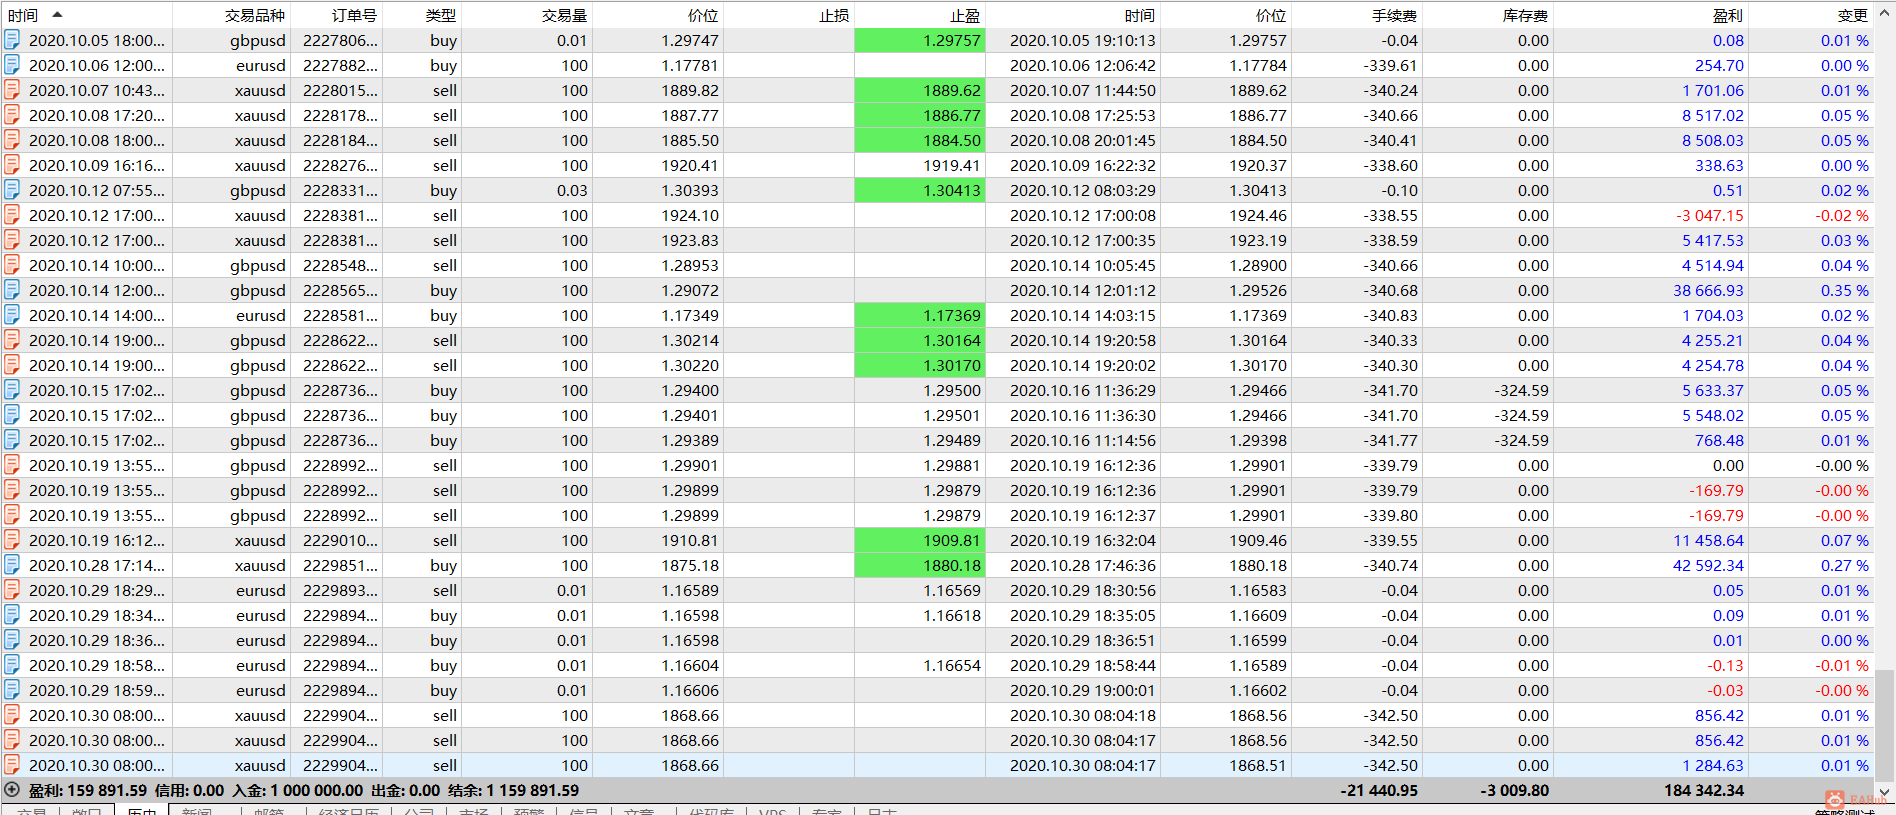Screen dimensions: 1896x815
Task: Select the buy icon of the 2020.10.12 07:55 gbpusd row
Action: click(12, 190)
